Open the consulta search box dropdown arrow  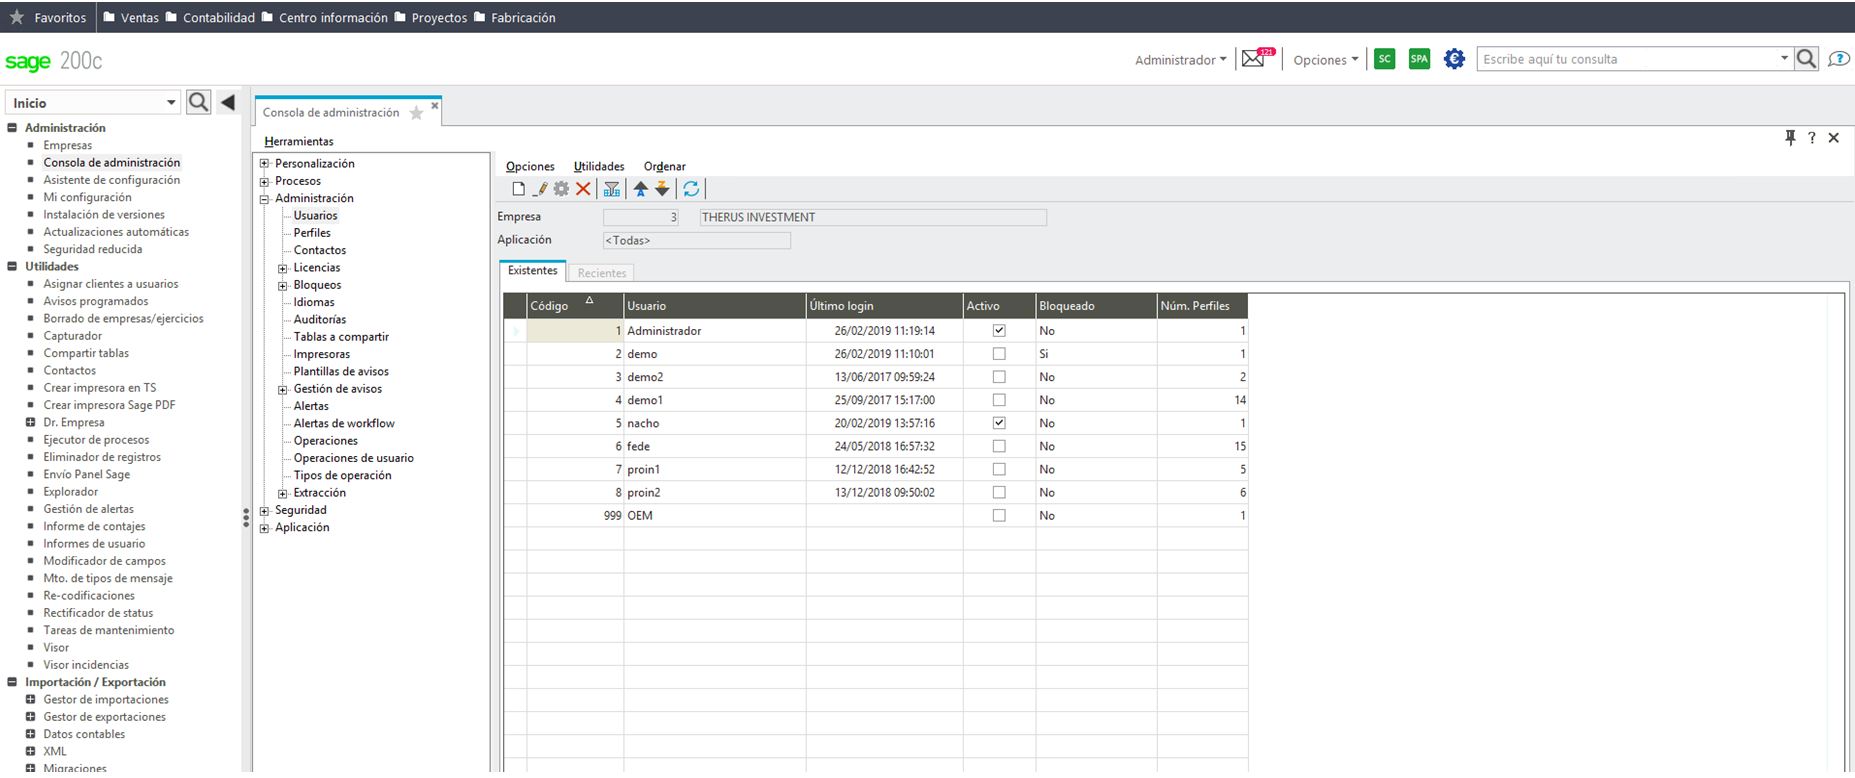pos(1784,59)
